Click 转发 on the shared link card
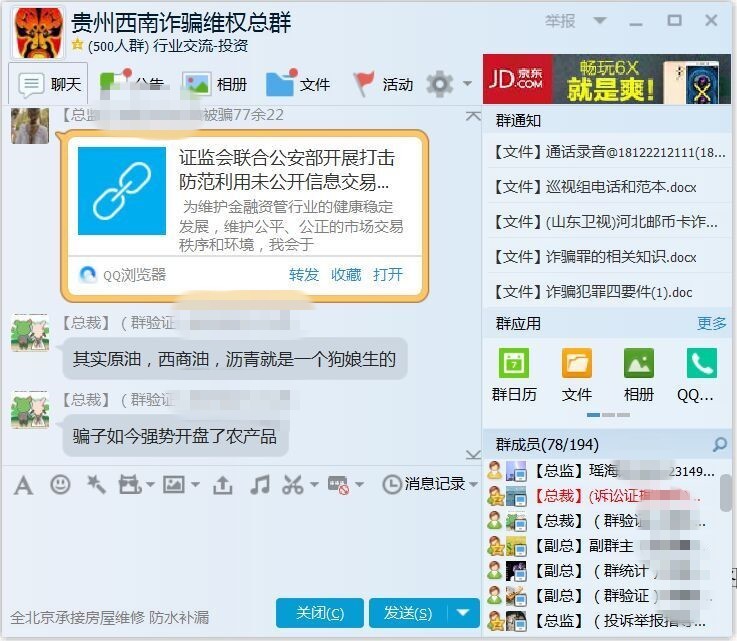The image size is (737, 641). point(304,274)
